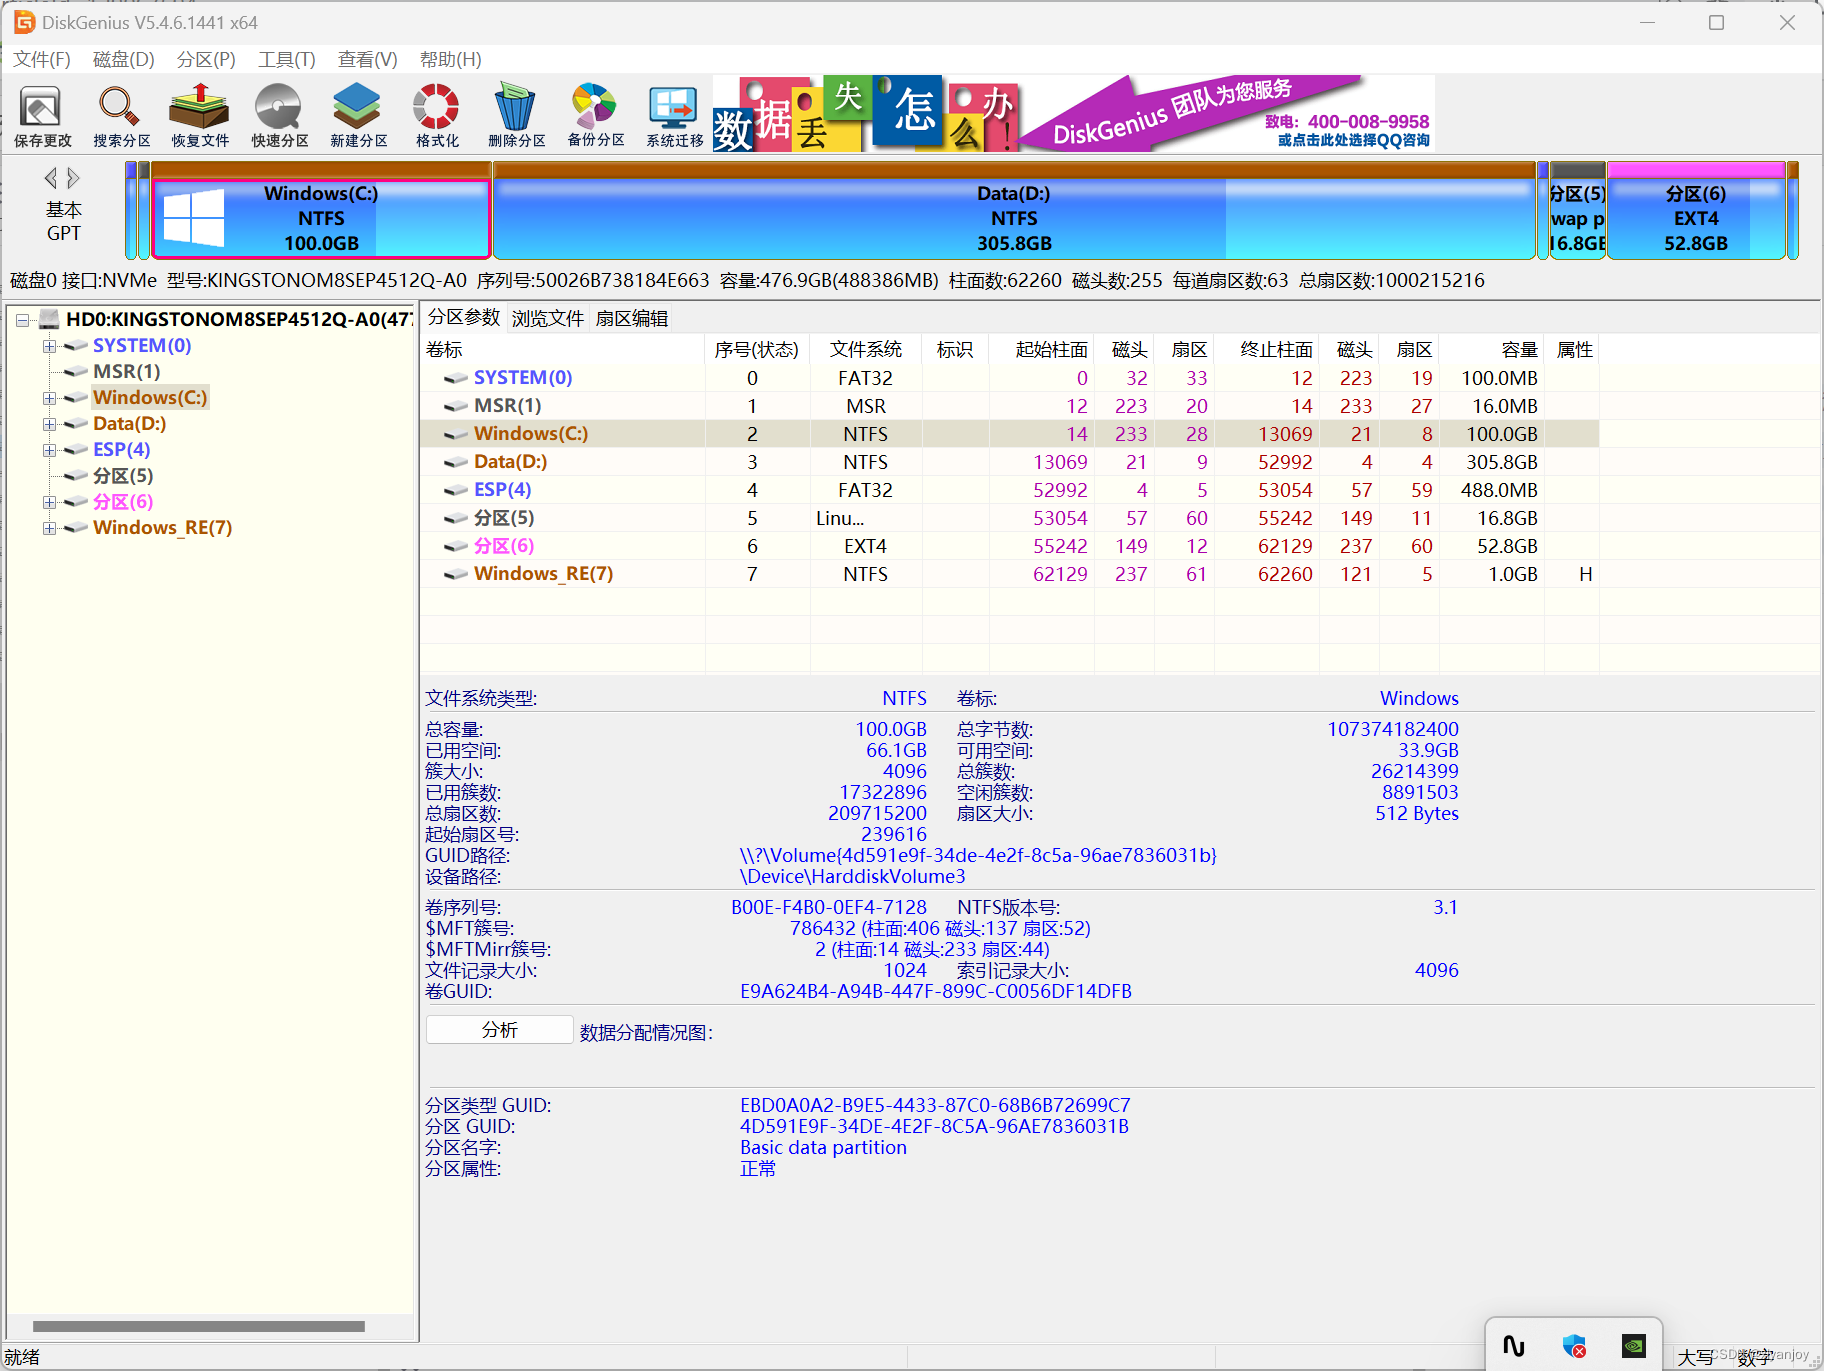Launch the System Migration (系统迁移) tool
Screen dimensions: 1824x1371
(674, 115)
